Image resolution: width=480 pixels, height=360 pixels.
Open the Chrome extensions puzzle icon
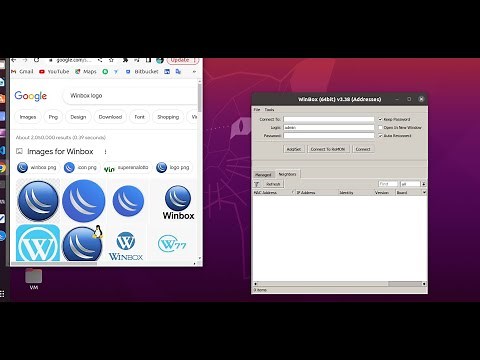click(125, 60)
